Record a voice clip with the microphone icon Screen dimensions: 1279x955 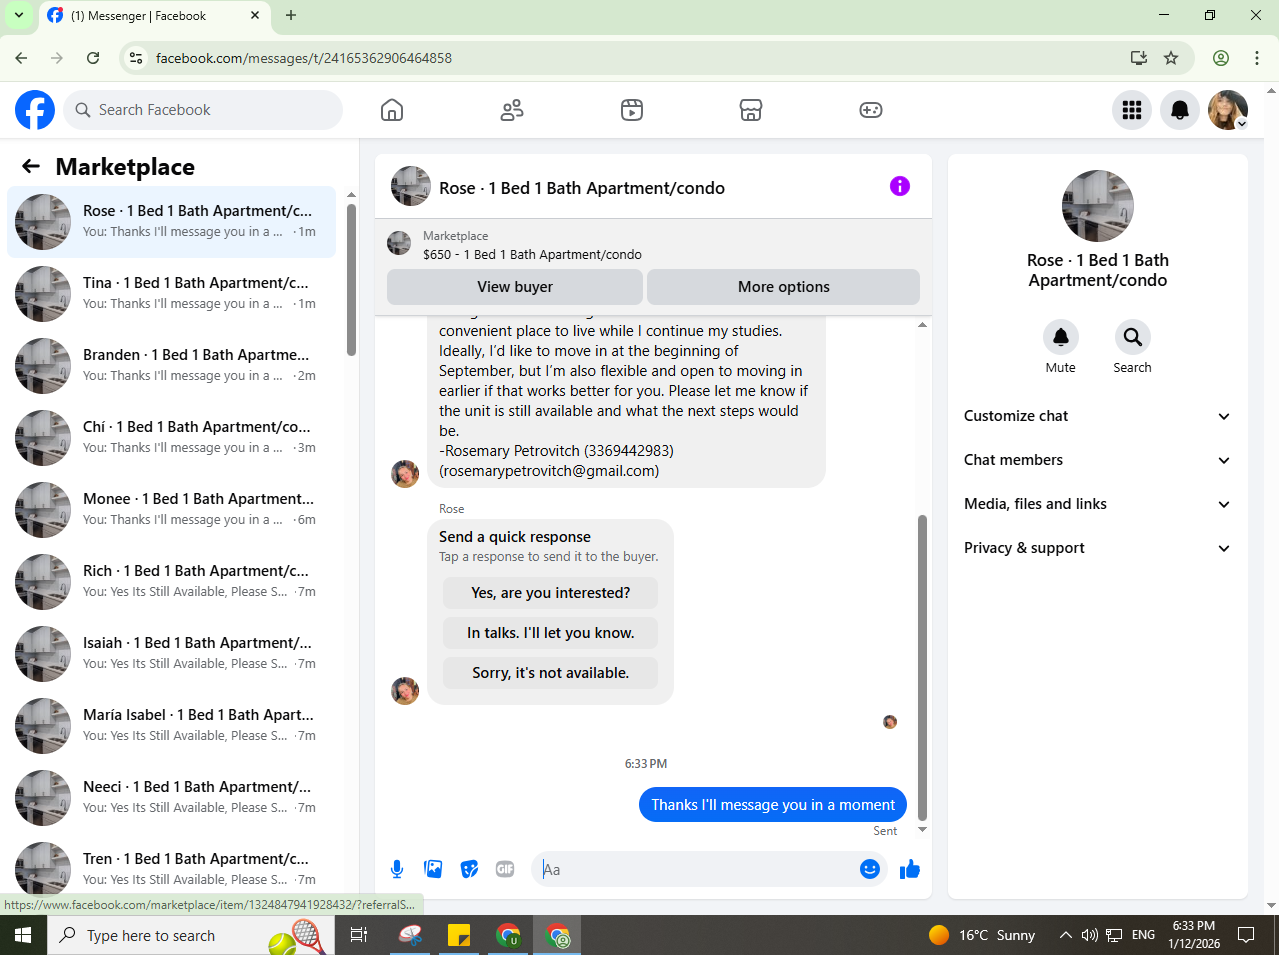point(397,869)
